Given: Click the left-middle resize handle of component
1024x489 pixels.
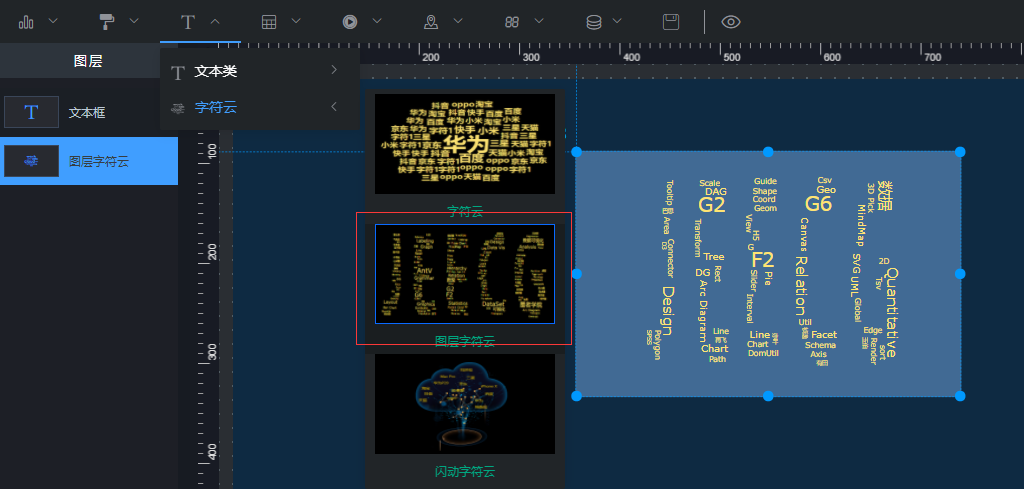Looking at the screenshot, I should tap(577, 274).
